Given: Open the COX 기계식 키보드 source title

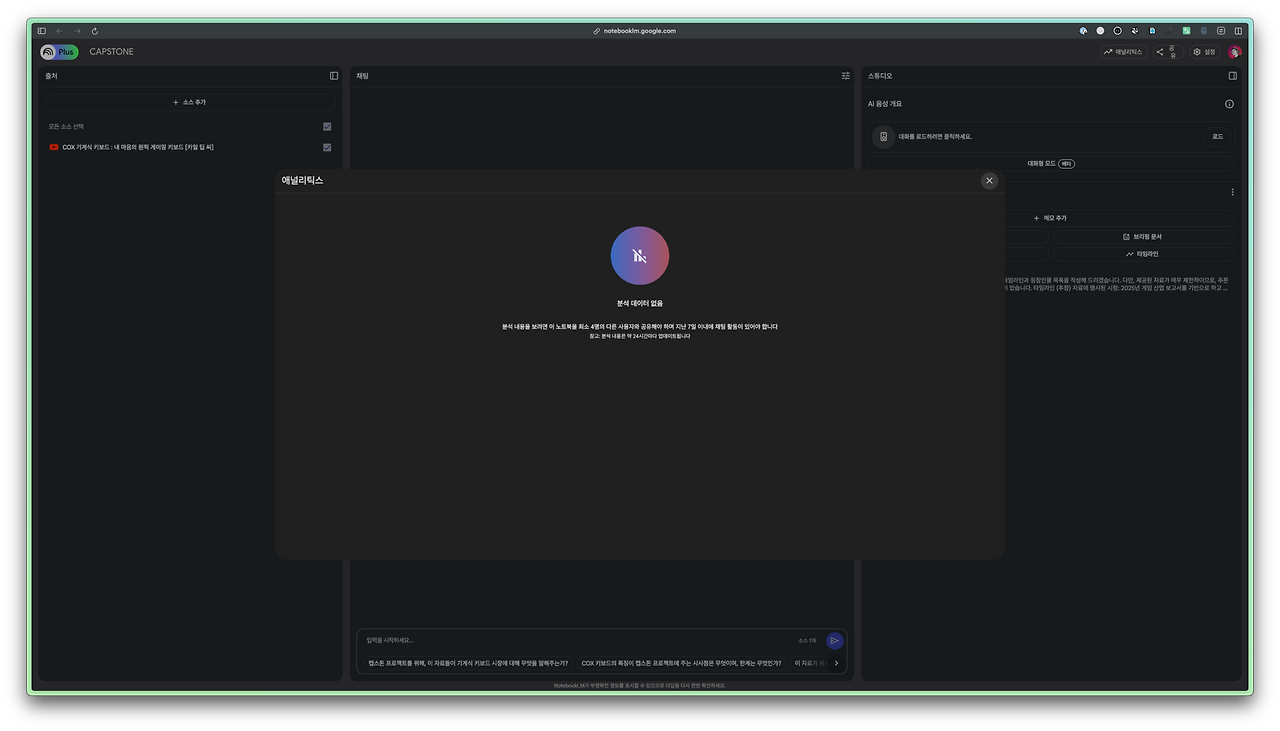Looking at the screenshot, I should (x=138, y=147).
